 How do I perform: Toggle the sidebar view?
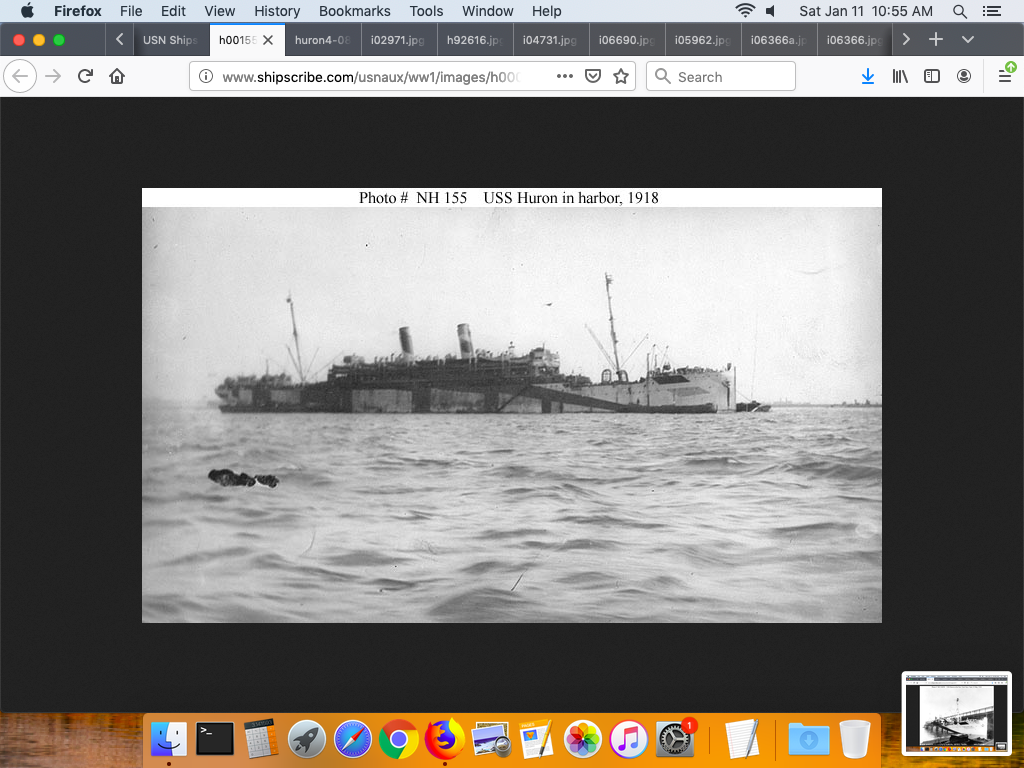coord(932,77)
